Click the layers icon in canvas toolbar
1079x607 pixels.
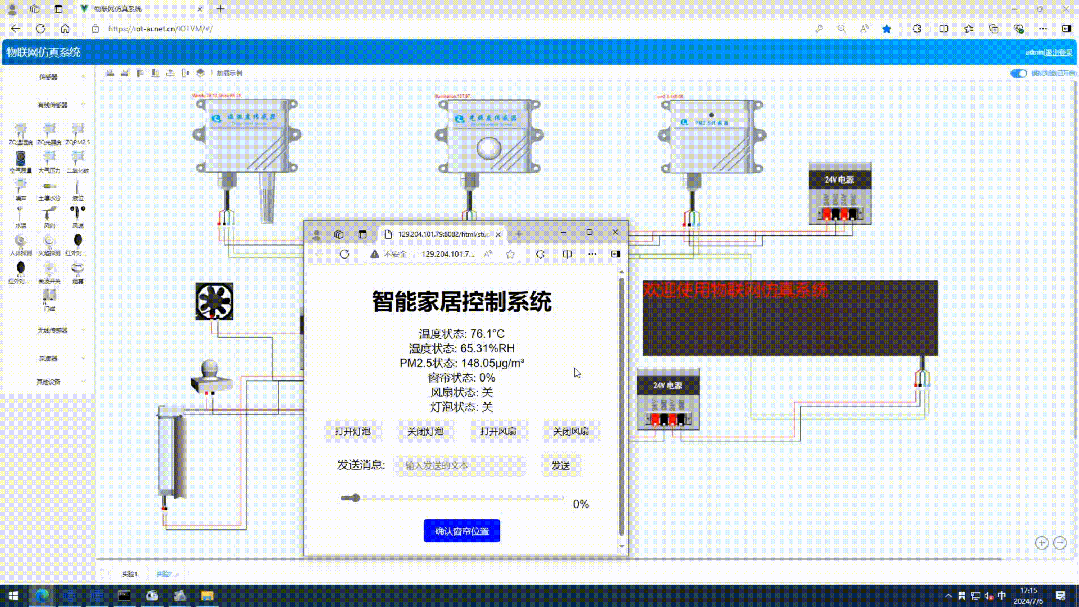pos(201,73)
